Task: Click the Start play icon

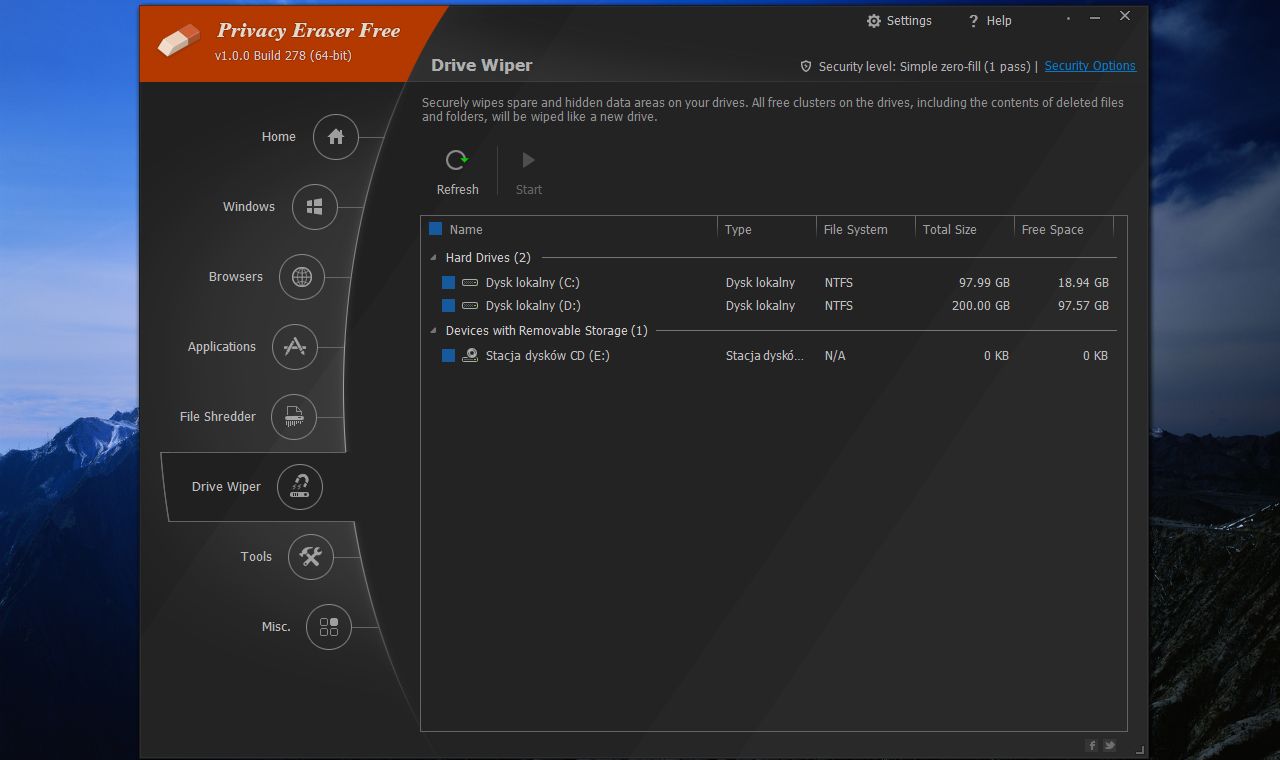Action: [528, 160]
